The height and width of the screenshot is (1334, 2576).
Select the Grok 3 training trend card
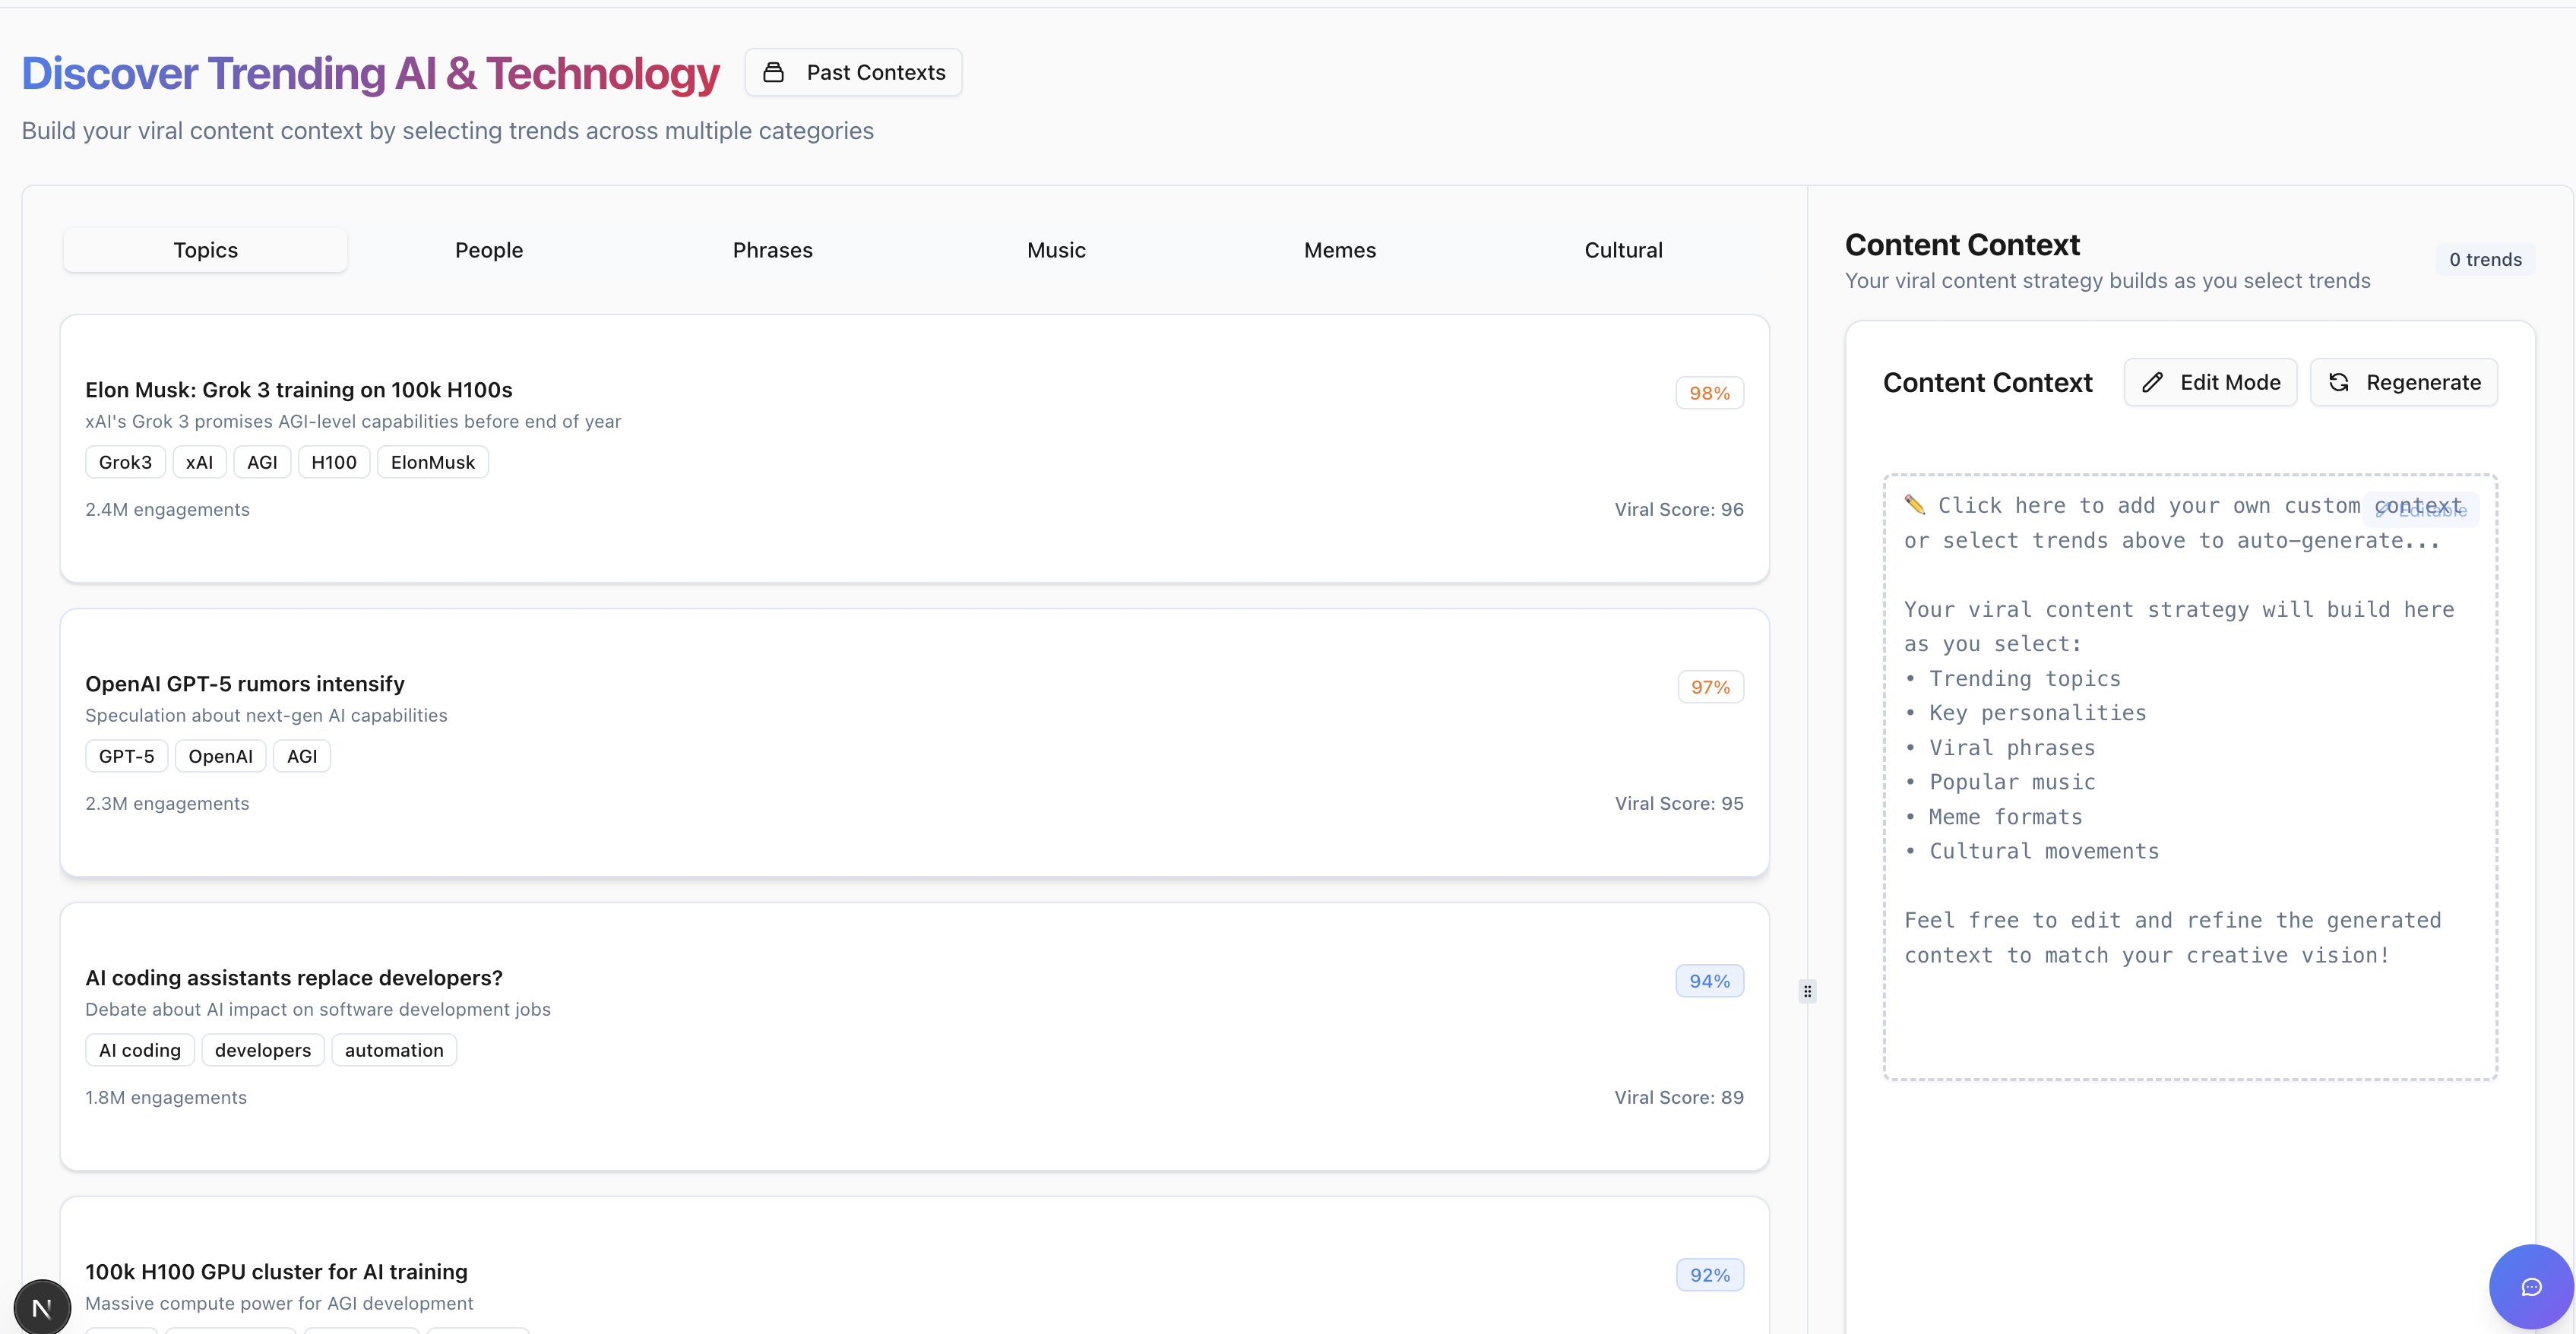point(914,448)
